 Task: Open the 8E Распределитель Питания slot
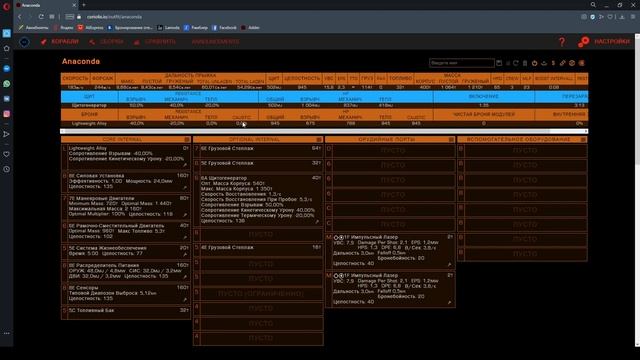(126, 271)
